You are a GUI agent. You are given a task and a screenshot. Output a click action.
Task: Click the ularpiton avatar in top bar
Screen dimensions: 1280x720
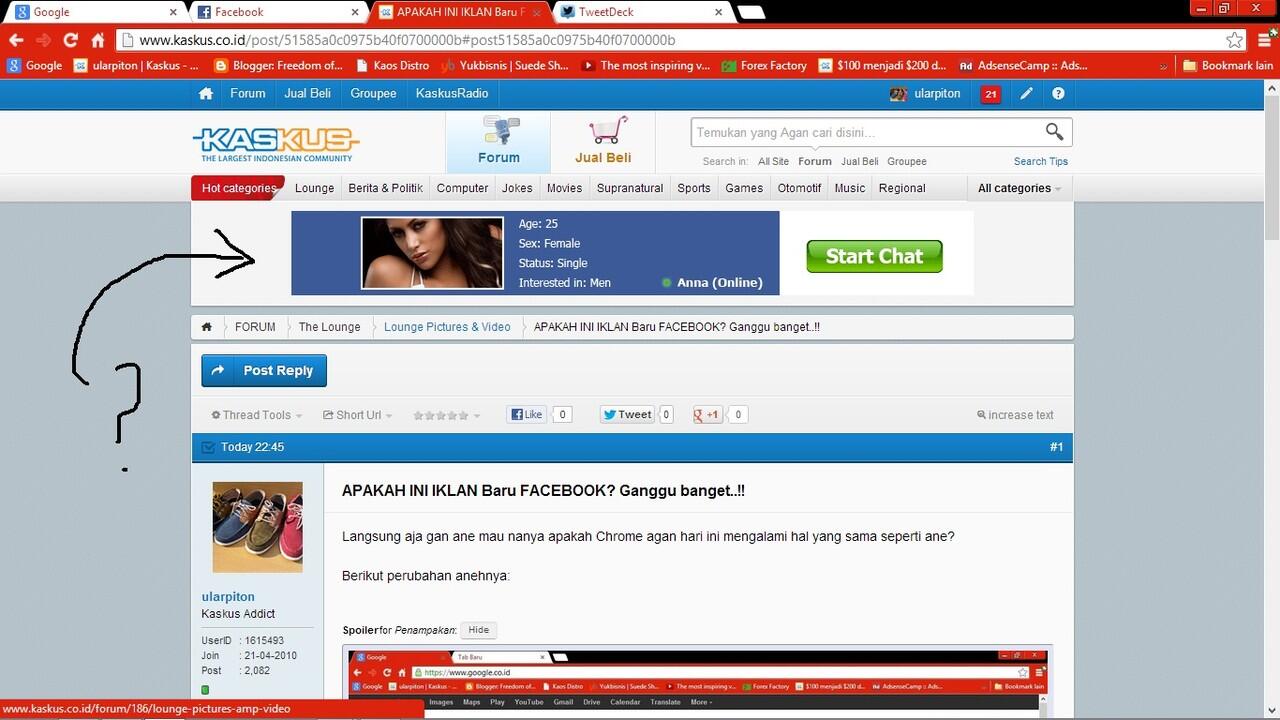point(898,94)
